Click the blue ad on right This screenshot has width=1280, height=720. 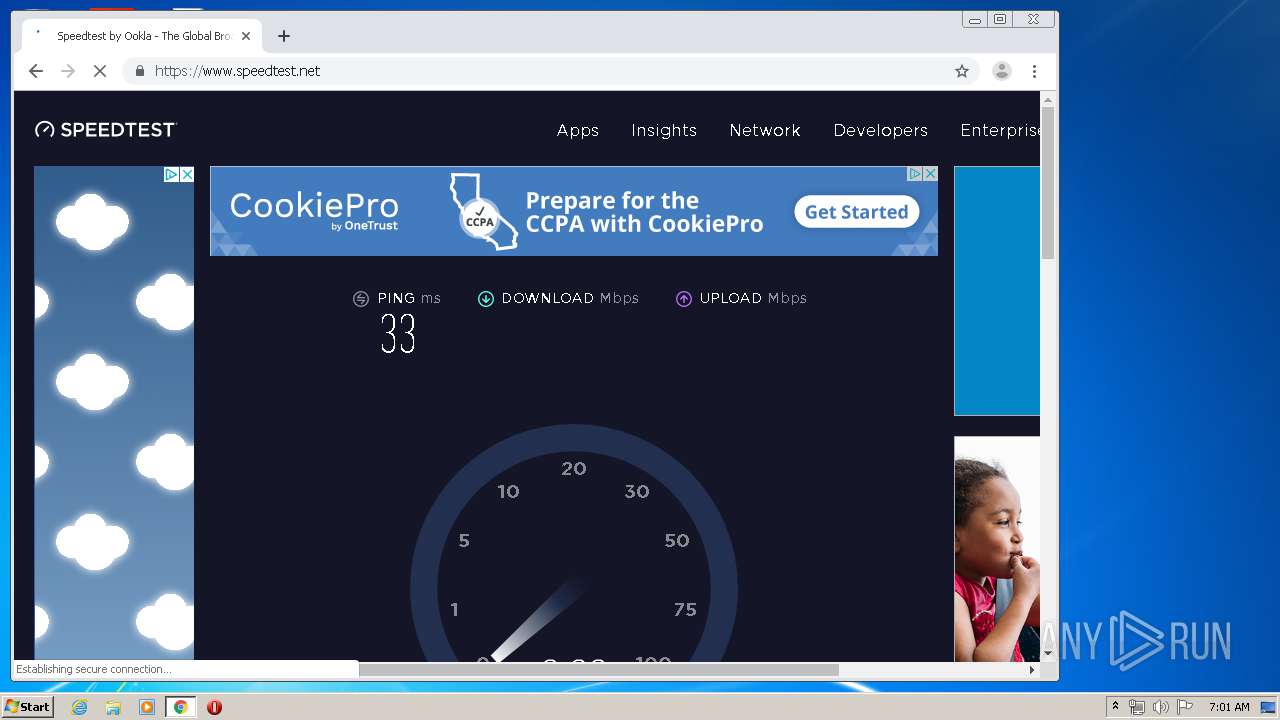click(x=997, y=290)
